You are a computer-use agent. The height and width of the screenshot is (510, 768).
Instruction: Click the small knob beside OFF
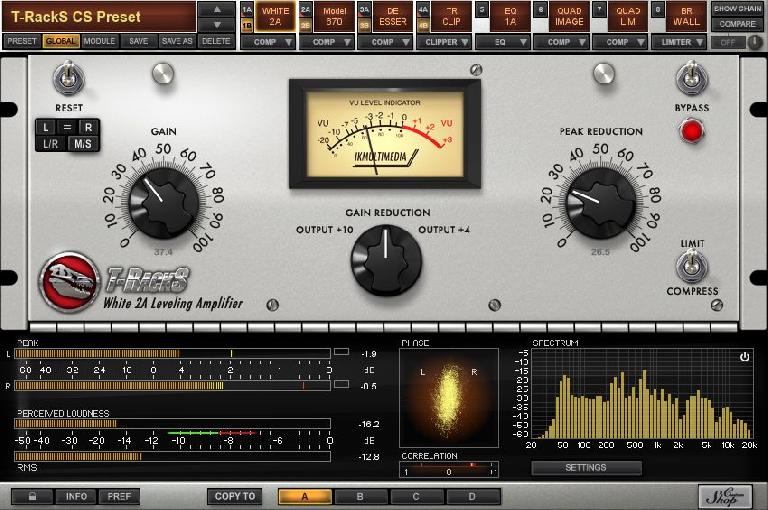tap(755, 43)
